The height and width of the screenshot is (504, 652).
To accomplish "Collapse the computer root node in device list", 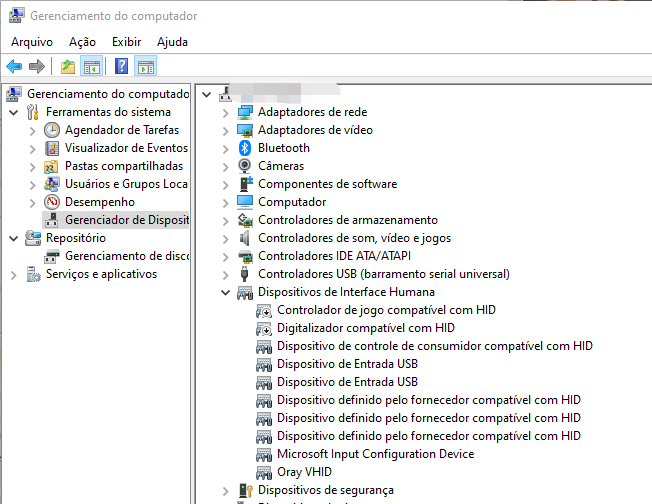I will pyautogui.click(x=206, y=94).
